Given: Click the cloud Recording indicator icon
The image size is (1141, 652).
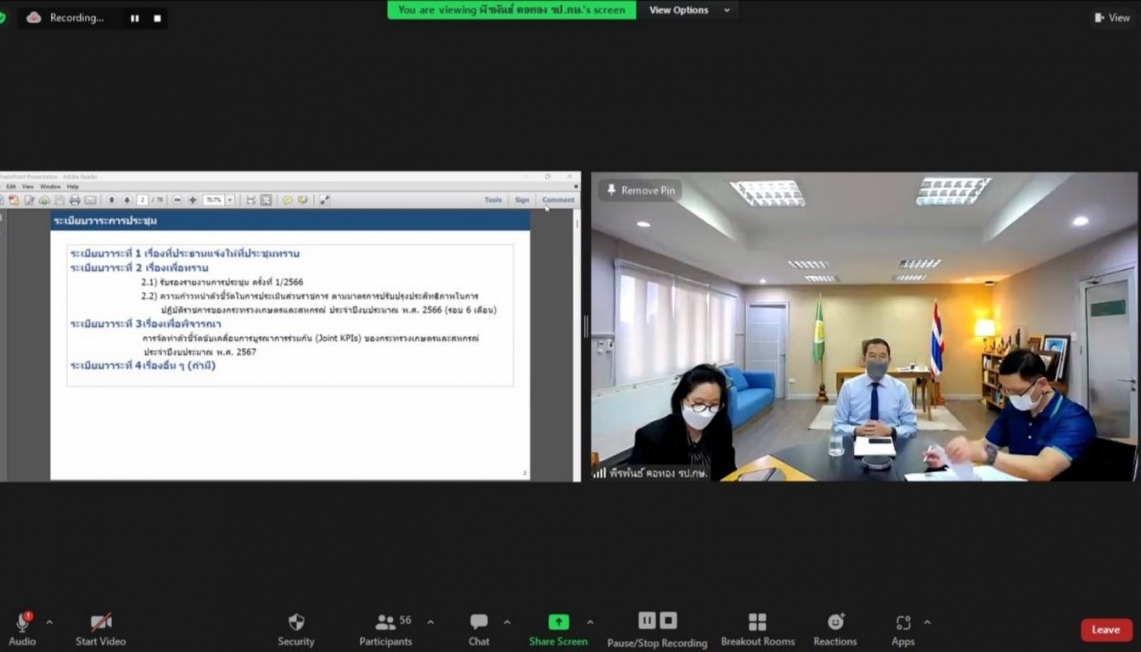Looking at the screenshot, I should [33, 17].
